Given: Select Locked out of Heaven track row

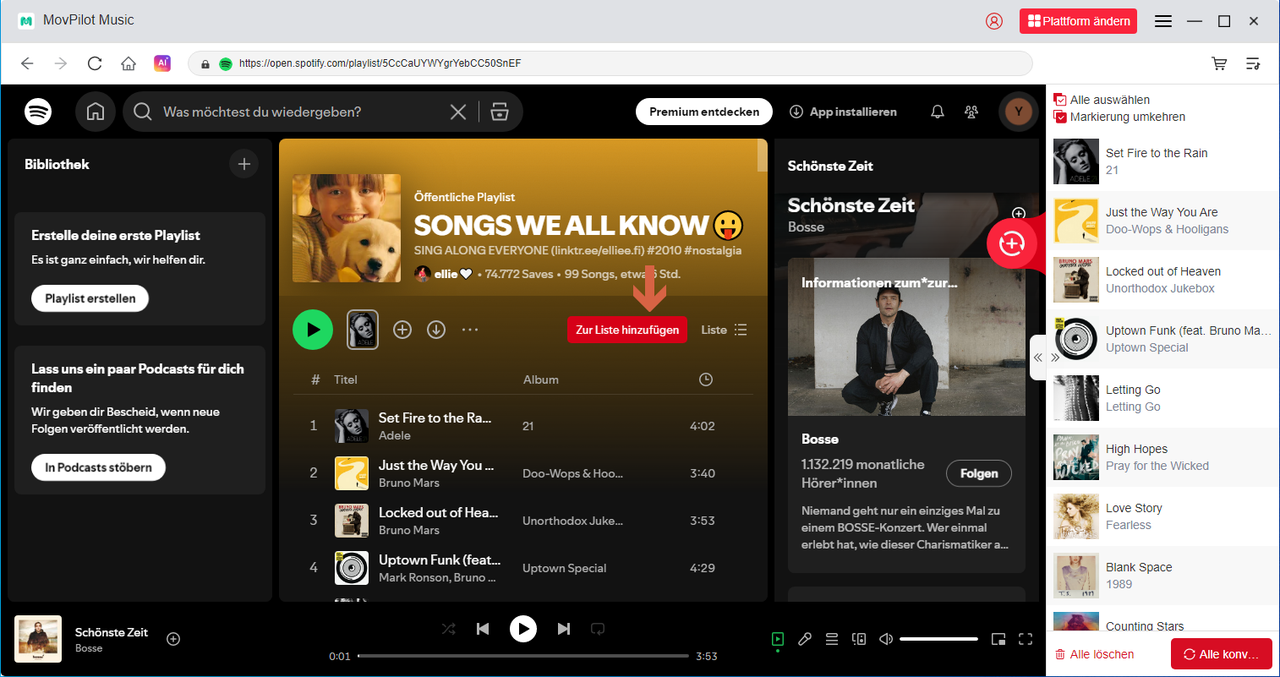Looking at the screenshot, I should [523, 520].
